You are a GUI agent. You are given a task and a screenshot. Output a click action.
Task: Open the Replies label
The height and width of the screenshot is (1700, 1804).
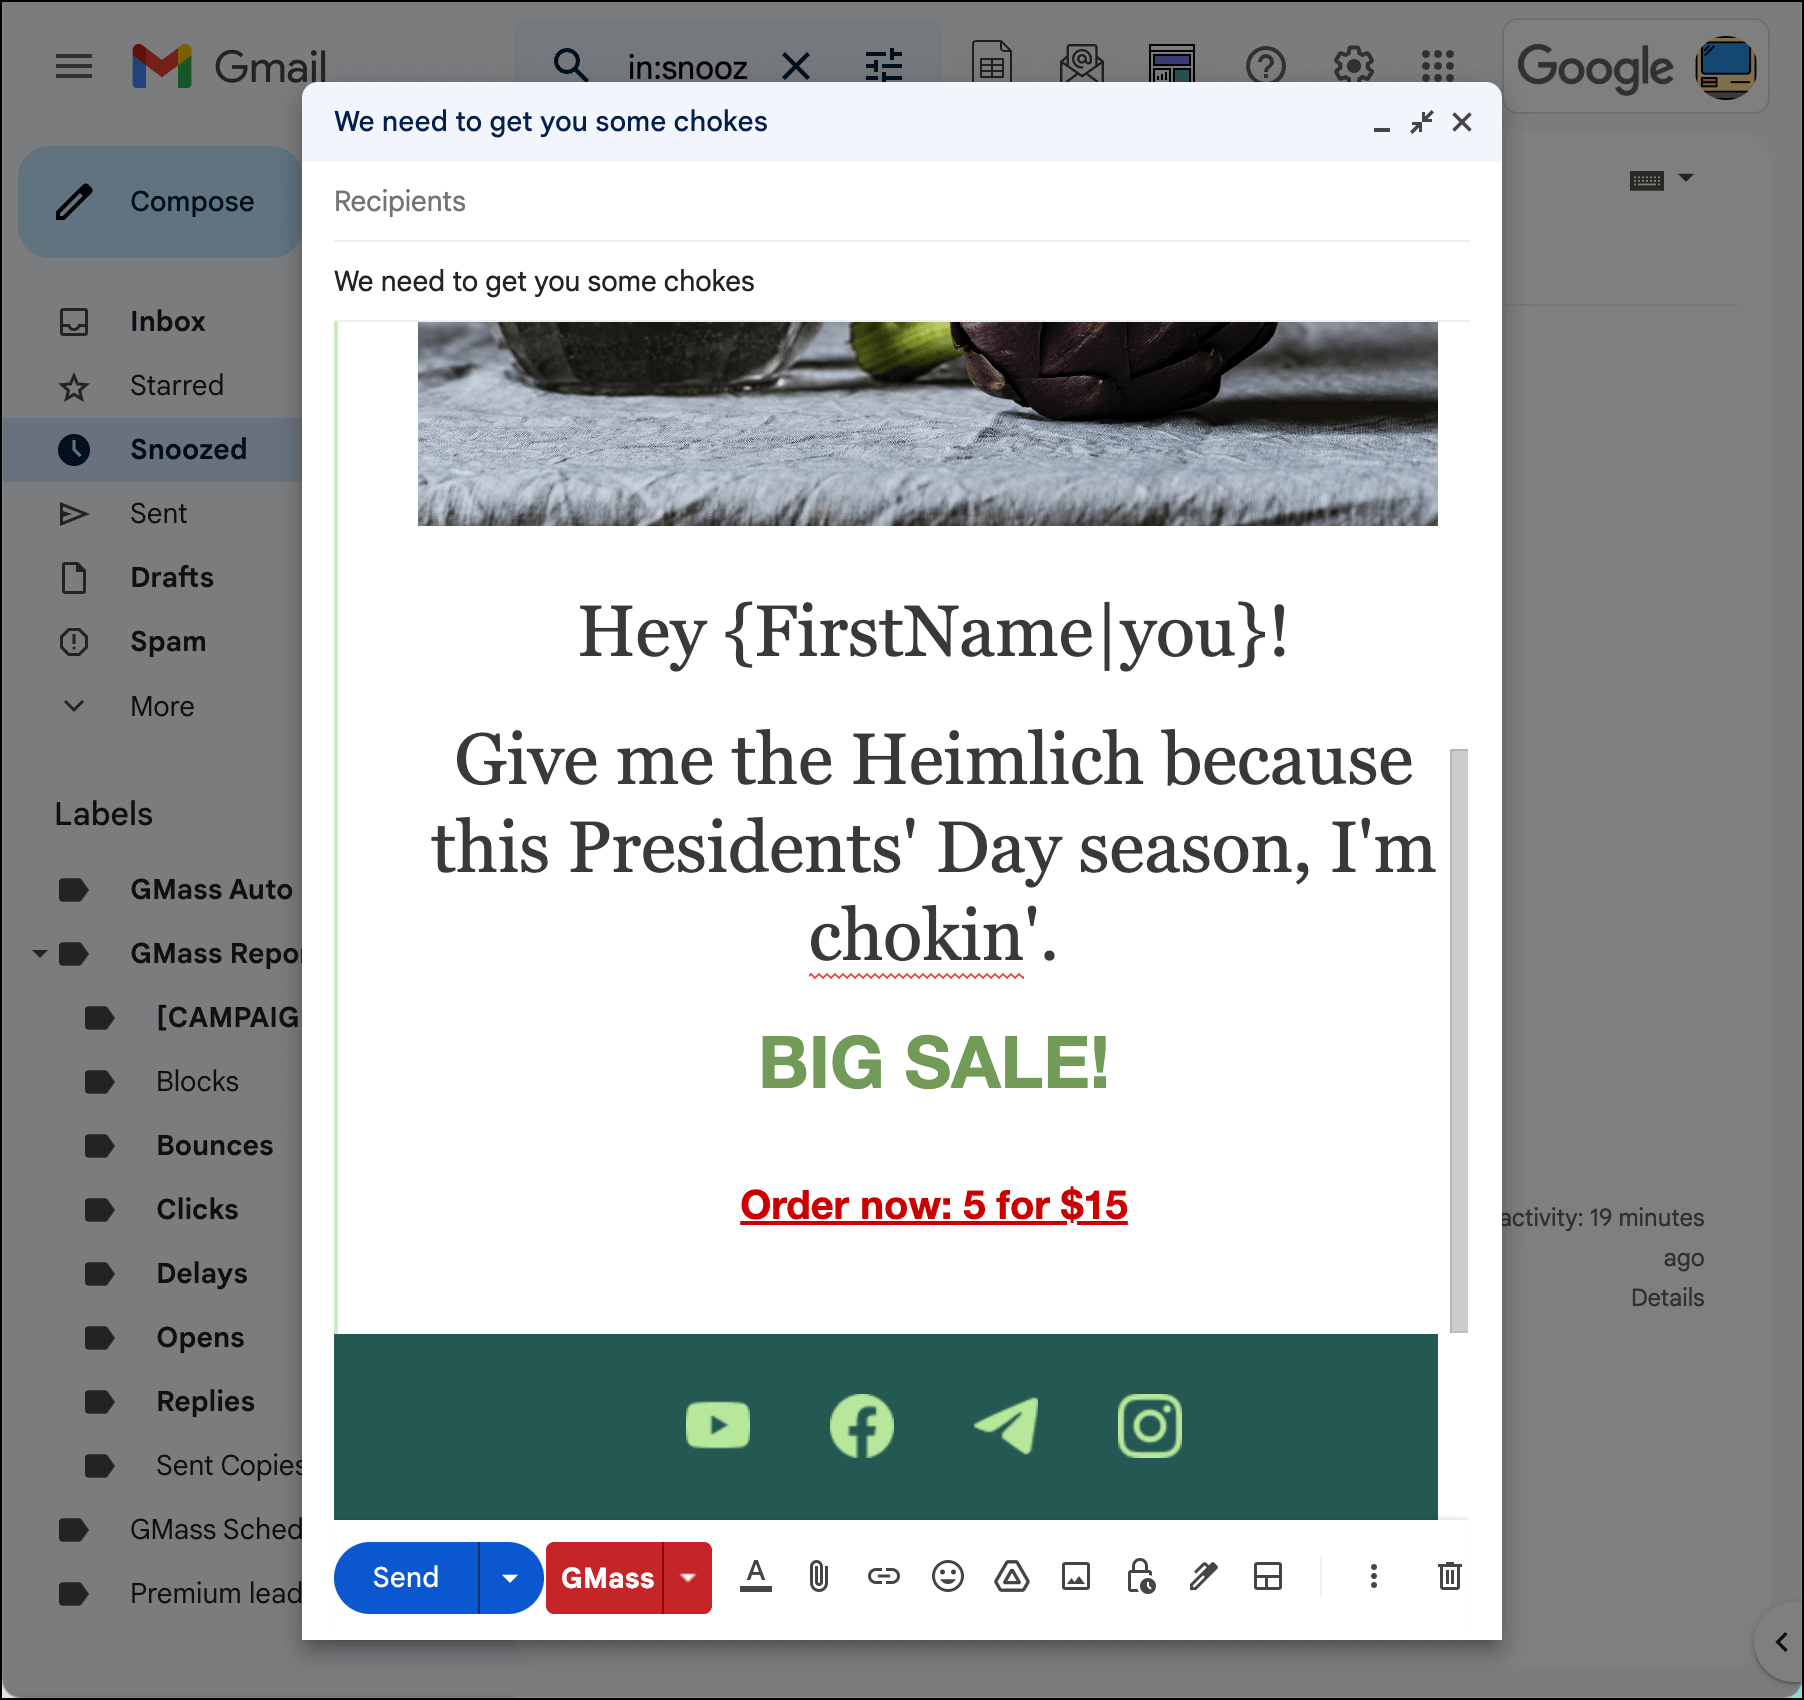205,1402
